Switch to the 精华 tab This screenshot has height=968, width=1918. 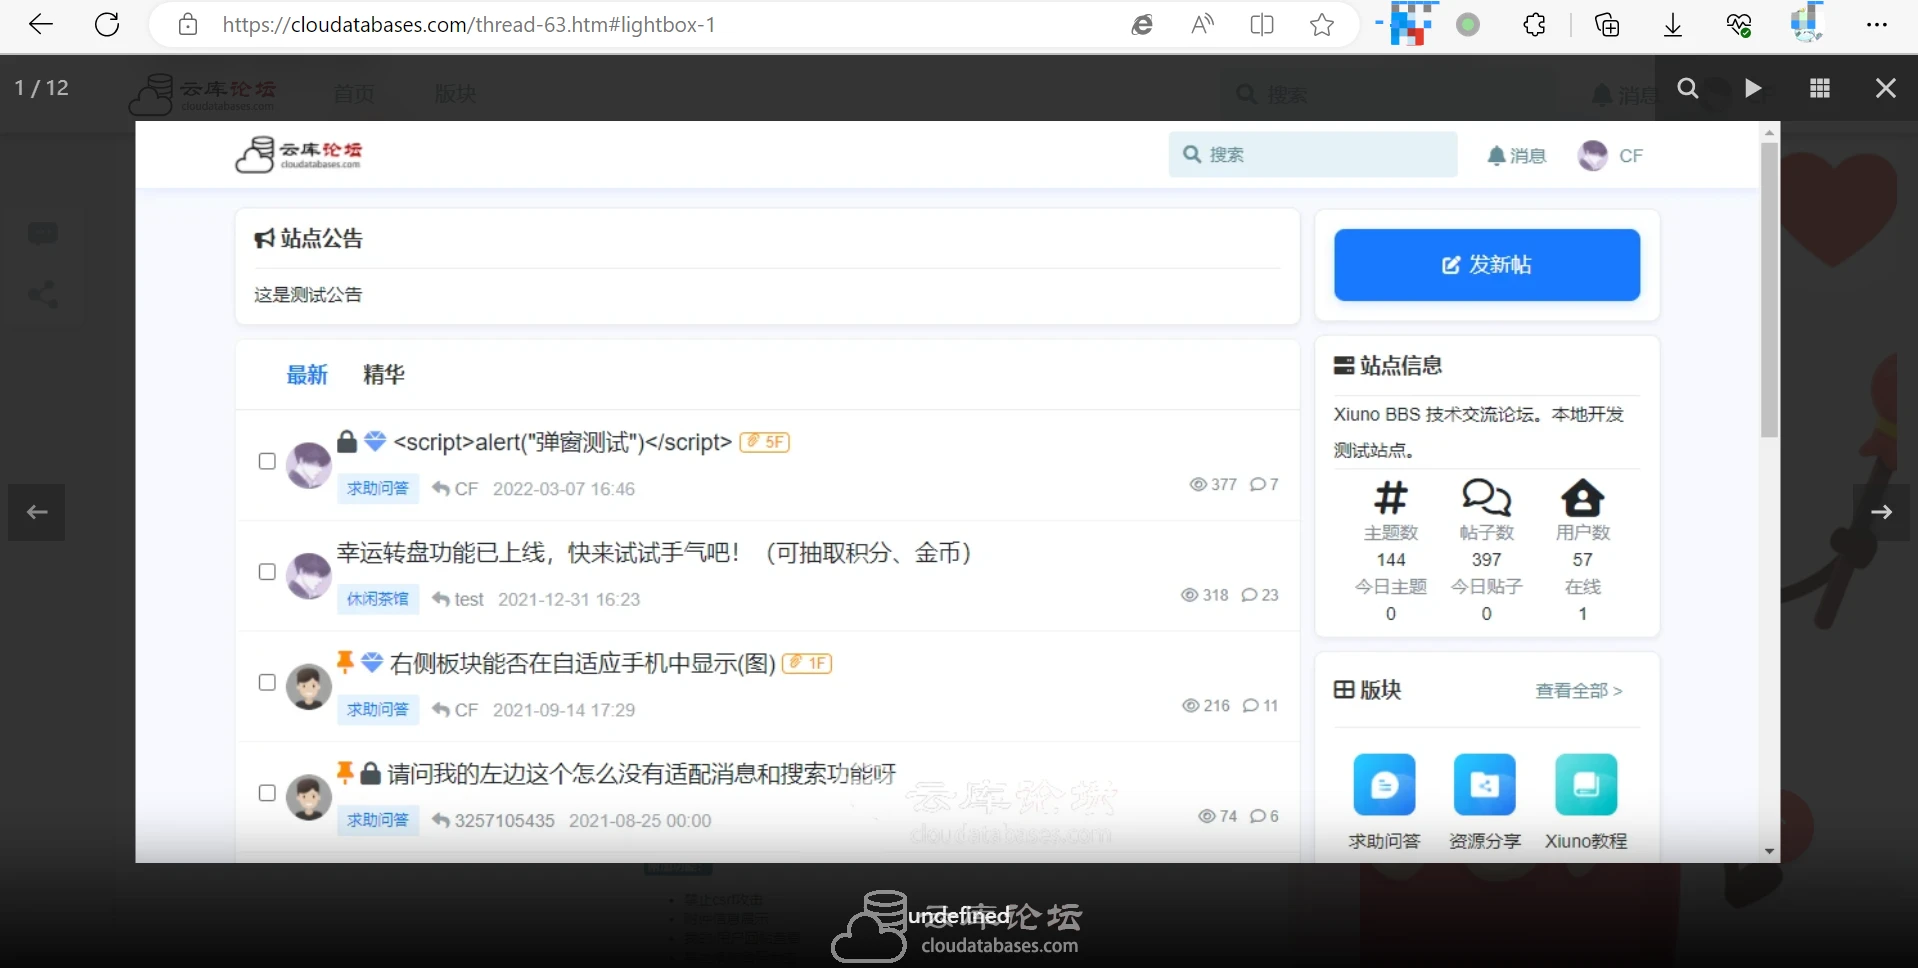(384, 375)
